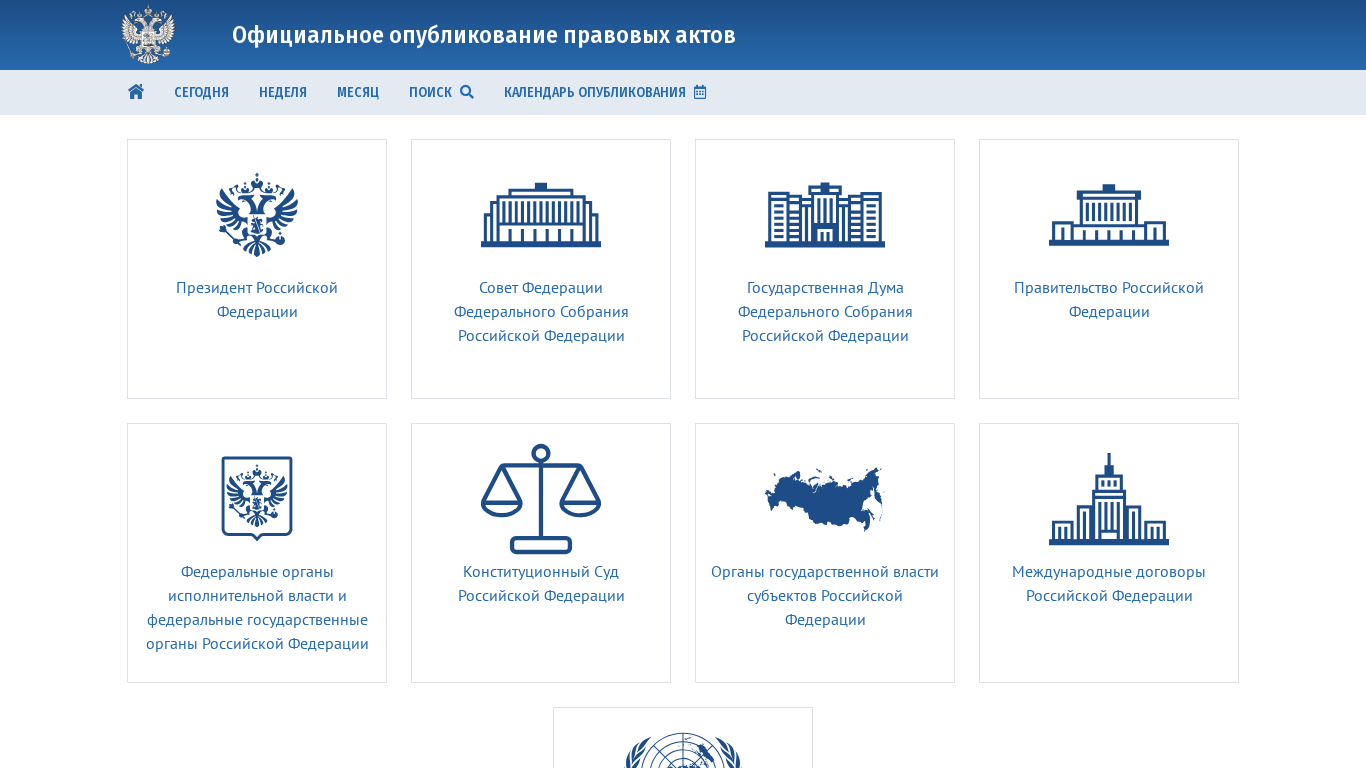Viewport: 1366px width, 768px height.
Task: Click the Russia map icon for regional authorities
Action: click(825, 499)
